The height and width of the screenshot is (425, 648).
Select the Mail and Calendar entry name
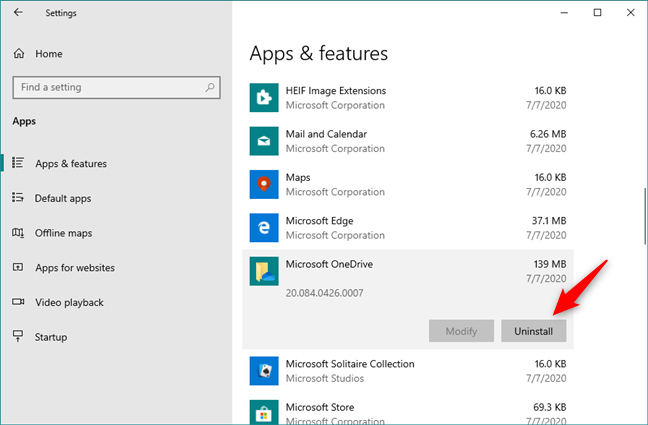(326, 134)
